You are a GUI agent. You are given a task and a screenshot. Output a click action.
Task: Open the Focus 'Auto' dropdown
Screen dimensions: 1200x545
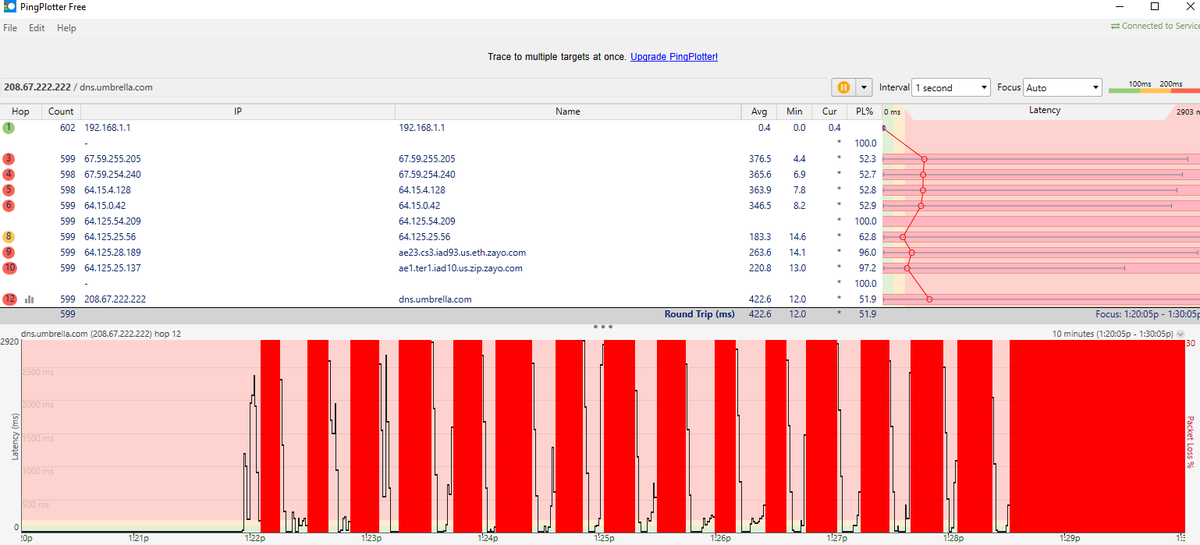(1062, 88)
